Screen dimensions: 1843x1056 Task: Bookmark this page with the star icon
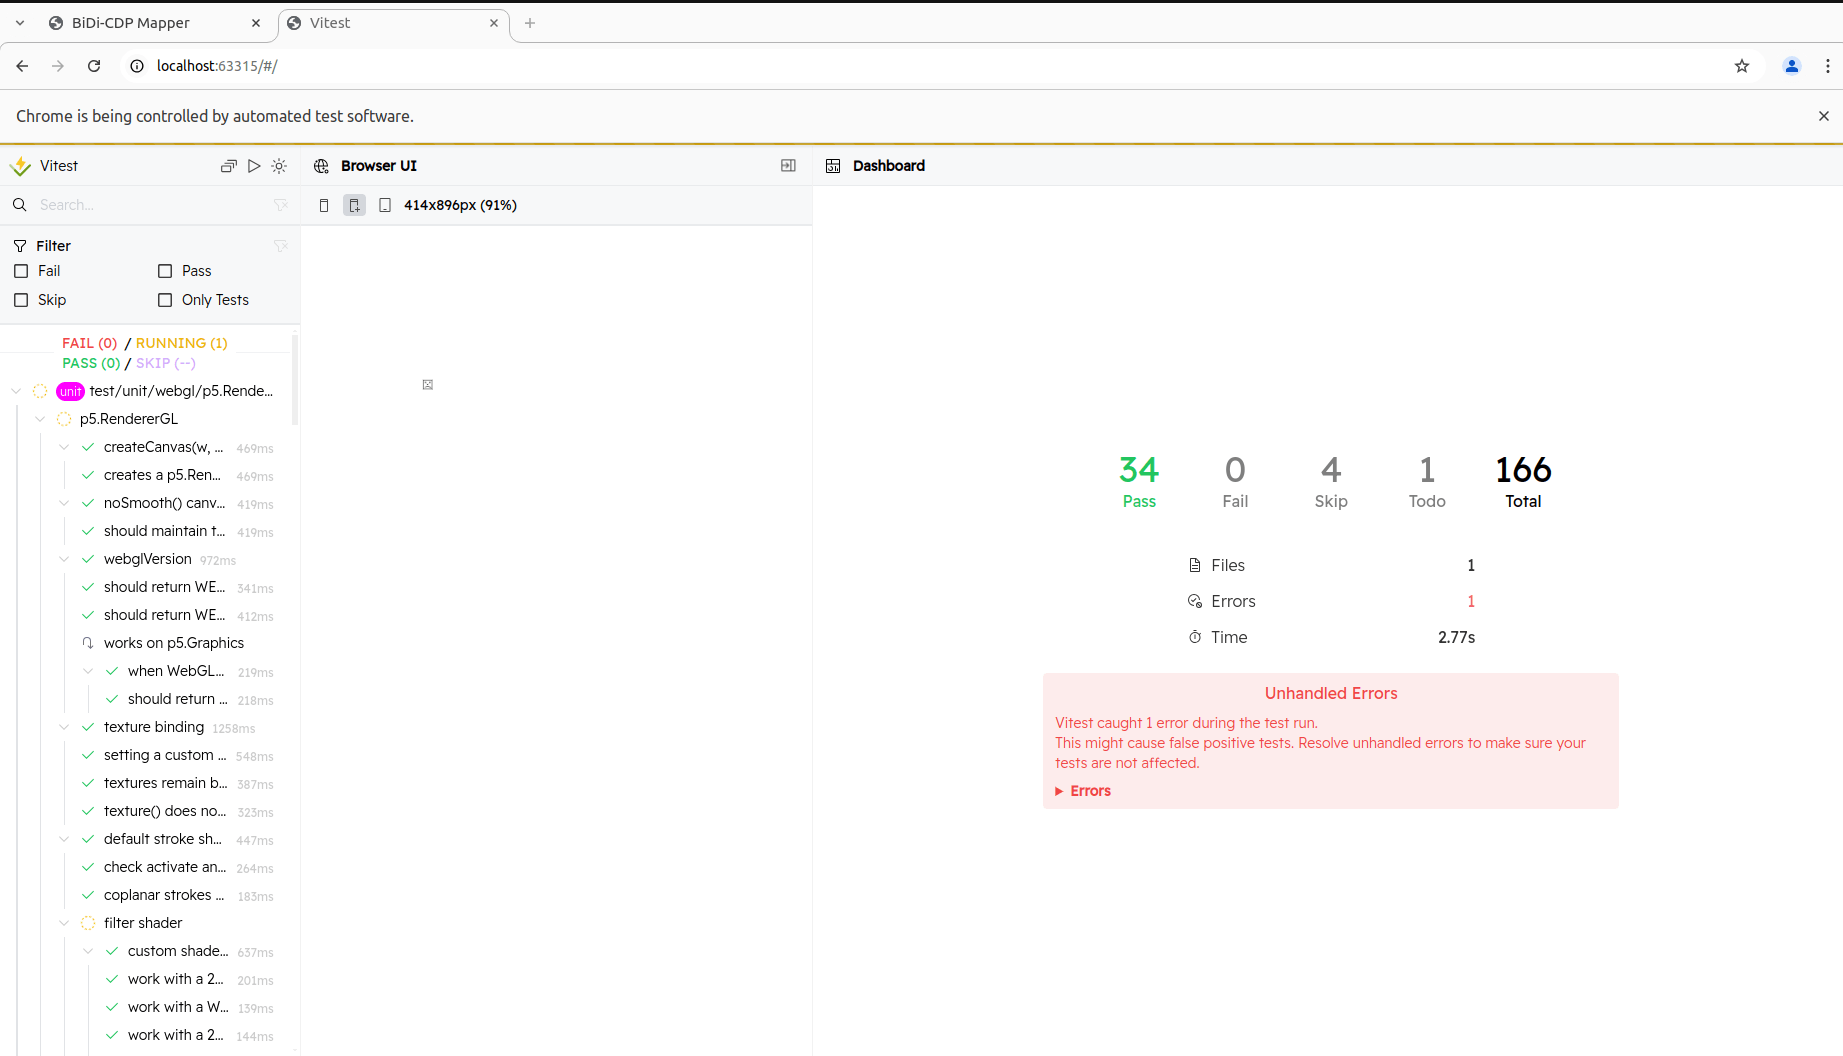1742,66
